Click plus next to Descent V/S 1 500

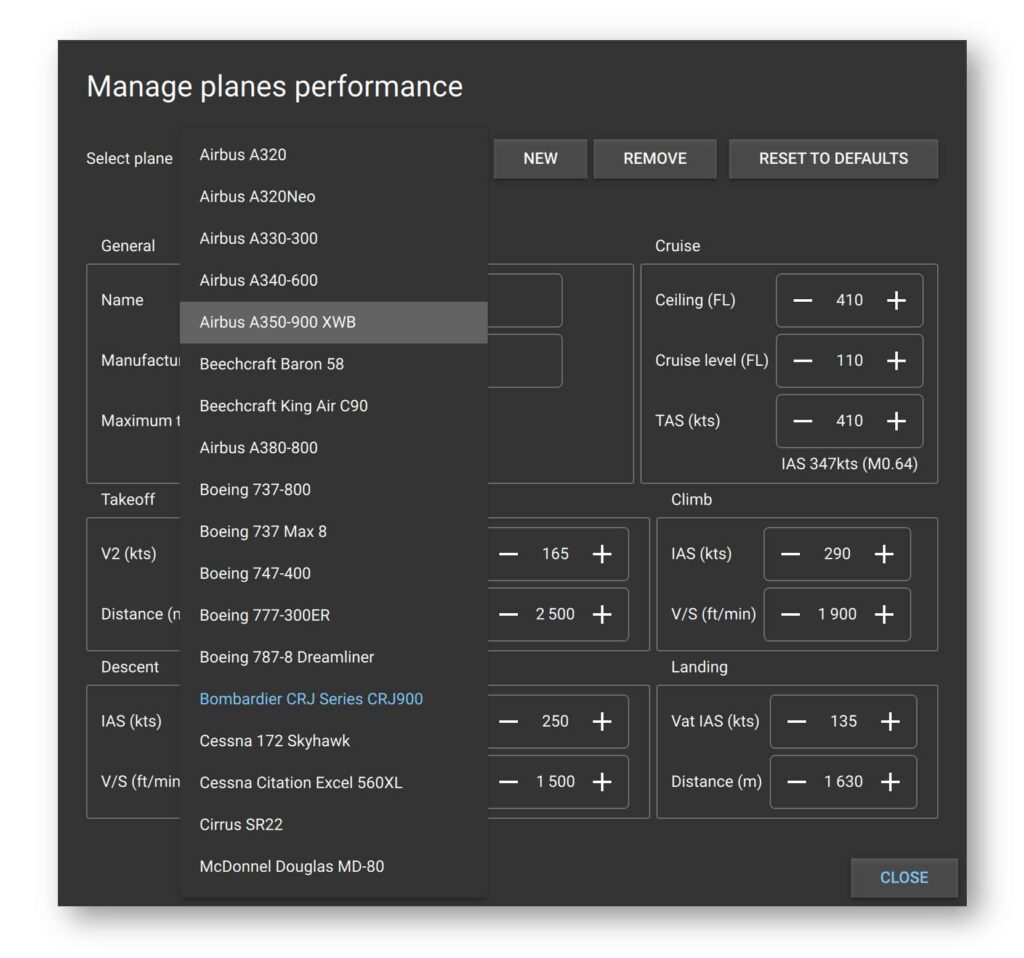[x=601, y=781]
